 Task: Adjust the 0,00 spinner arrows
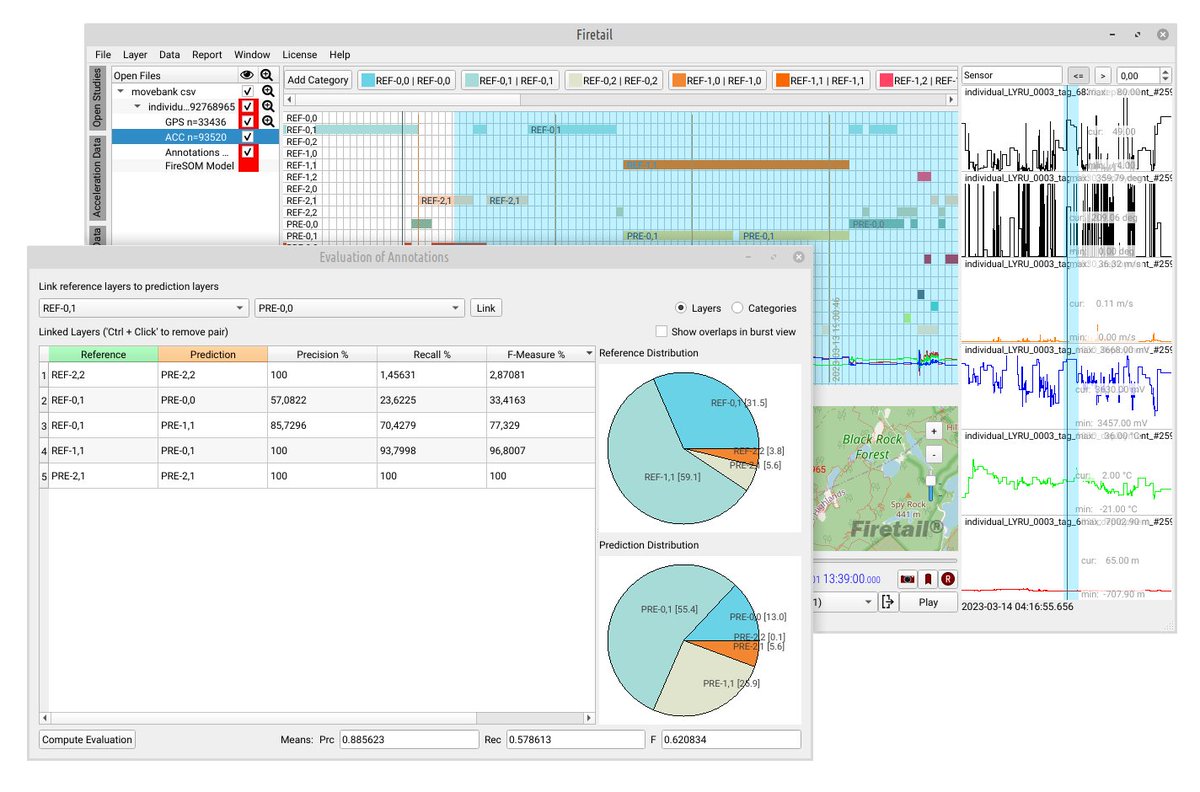point(1166,75)
